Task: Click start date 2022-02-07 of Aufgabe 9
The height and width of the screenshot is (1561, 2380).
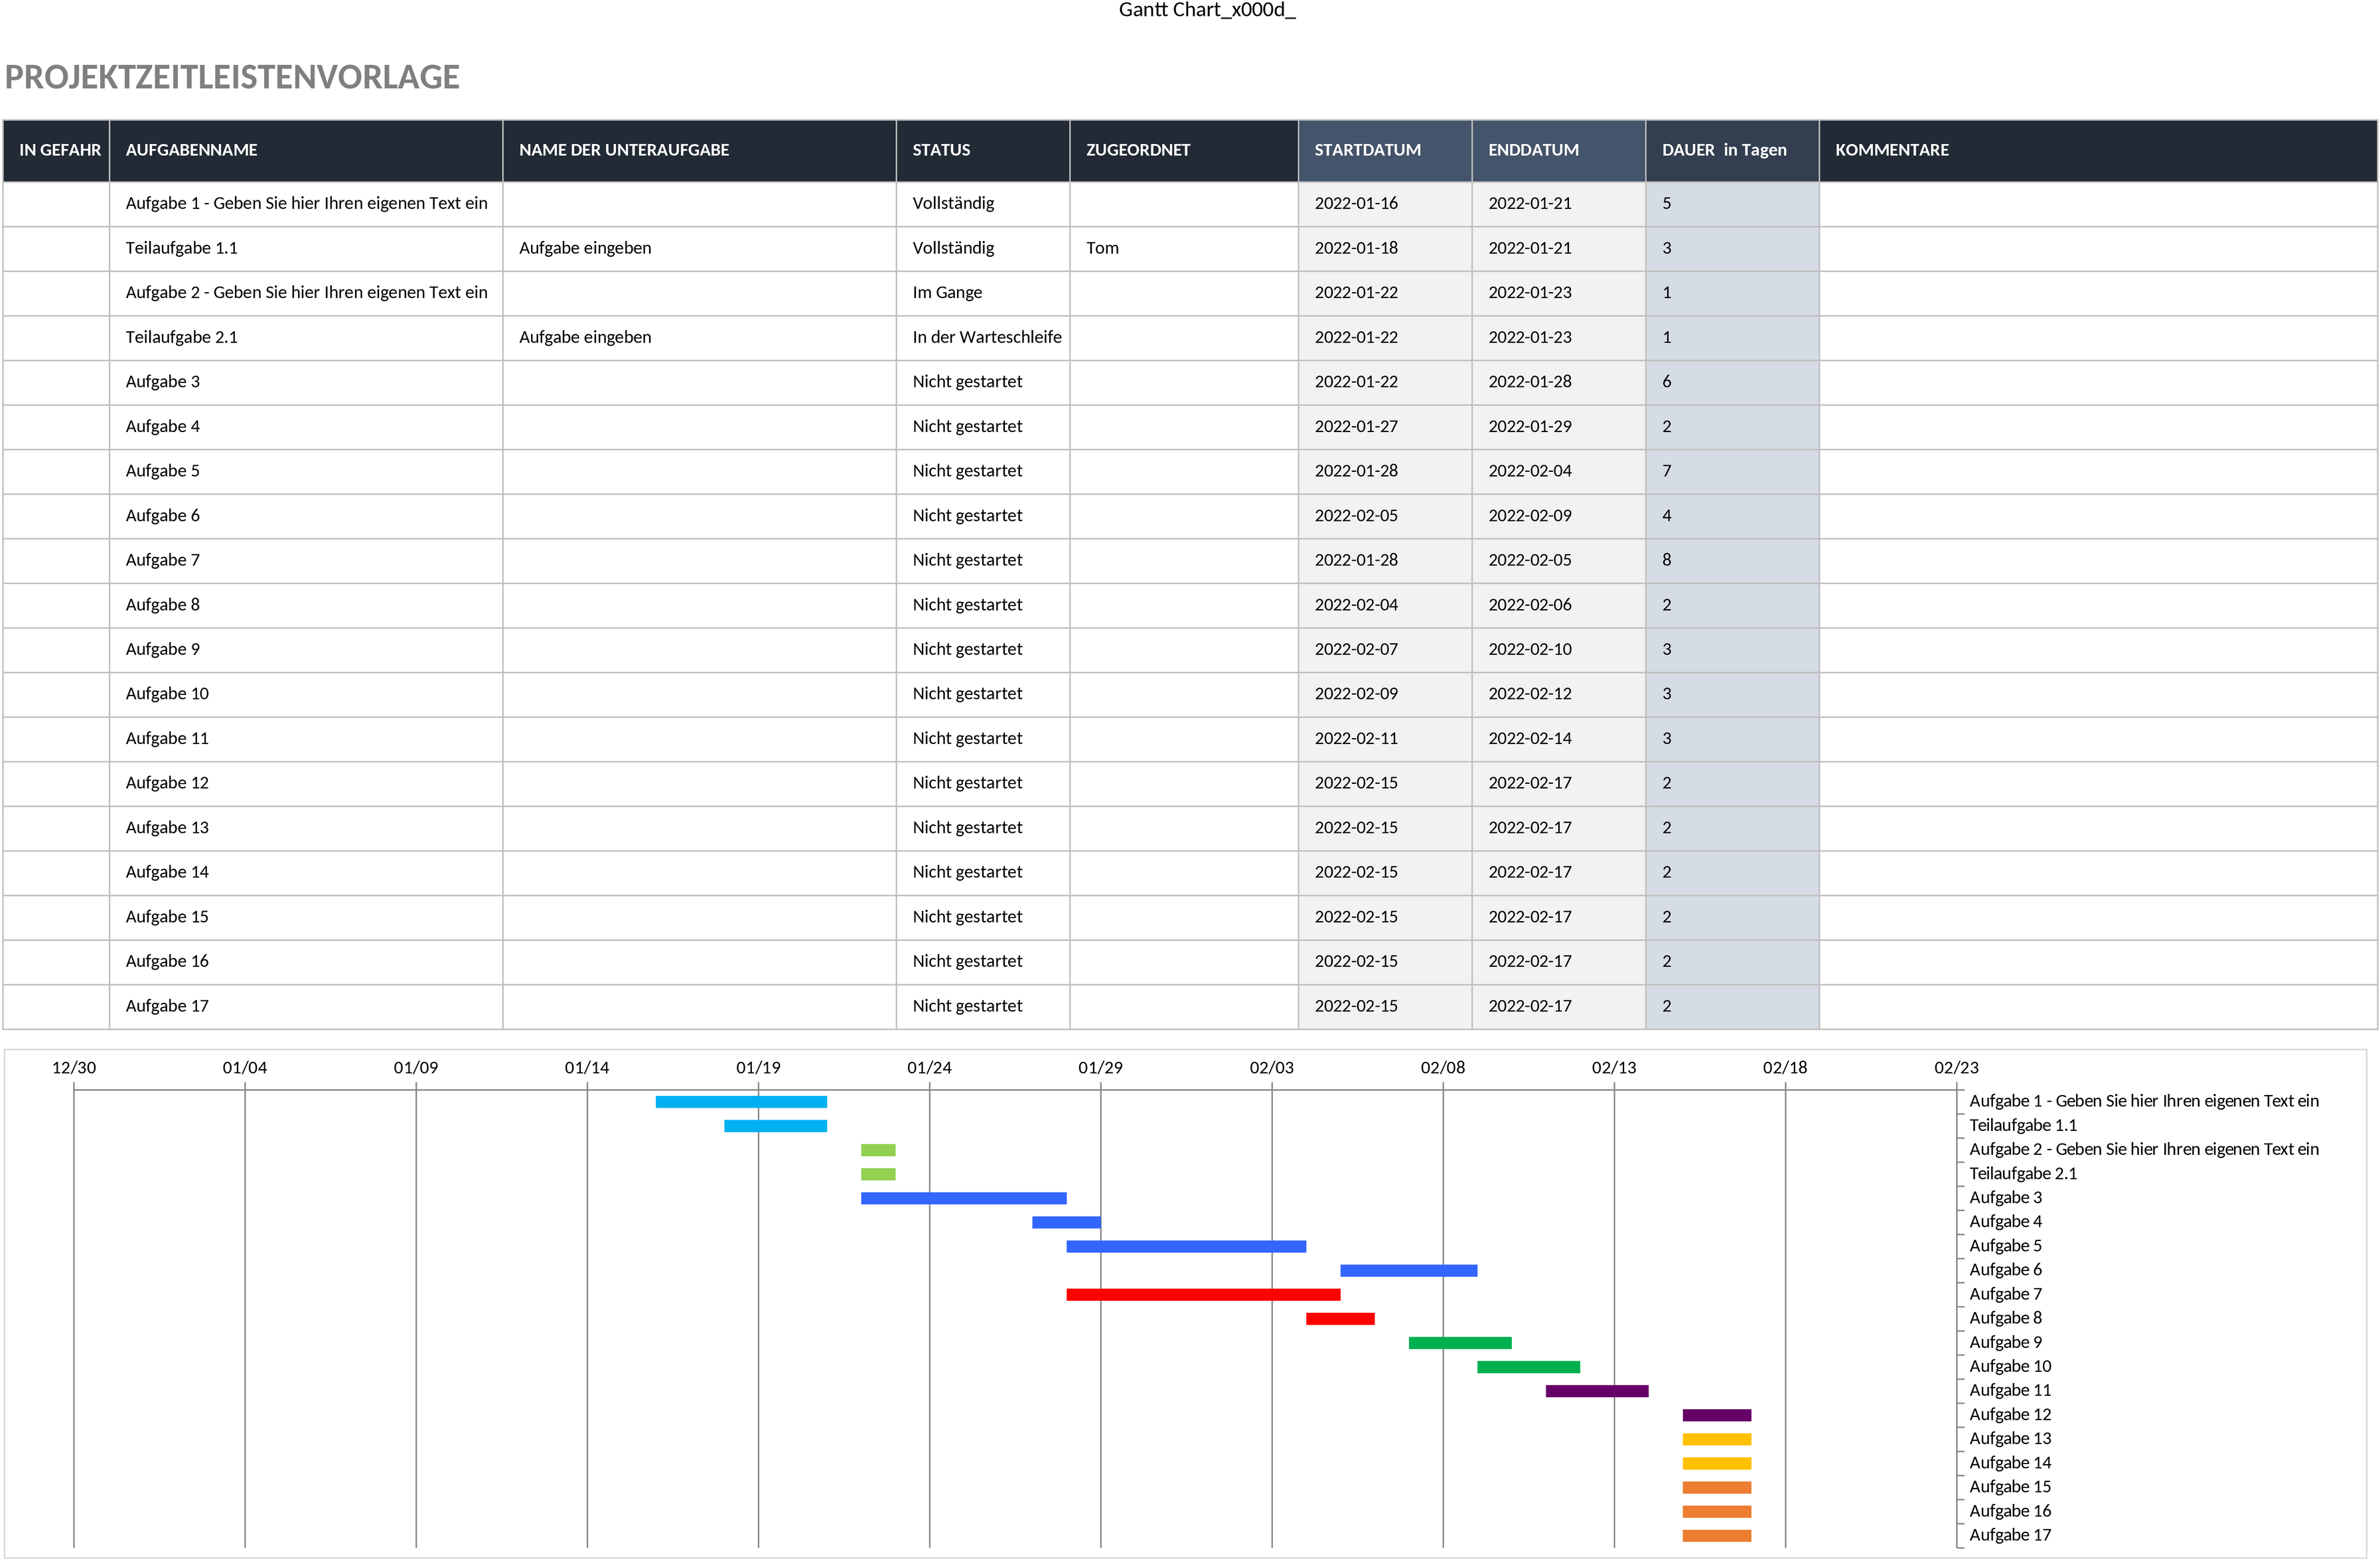Action: [1385, 650]
